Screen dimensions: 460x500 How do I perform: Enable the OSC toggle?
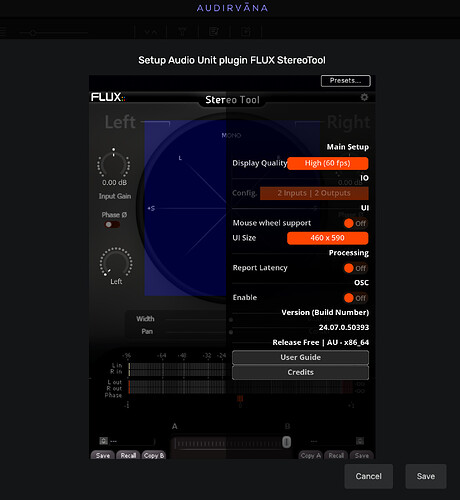(x=355, y=298)
